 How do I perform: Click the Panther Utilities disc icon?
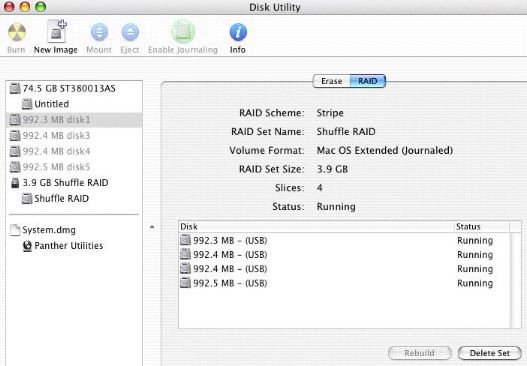tap(27, 246)
